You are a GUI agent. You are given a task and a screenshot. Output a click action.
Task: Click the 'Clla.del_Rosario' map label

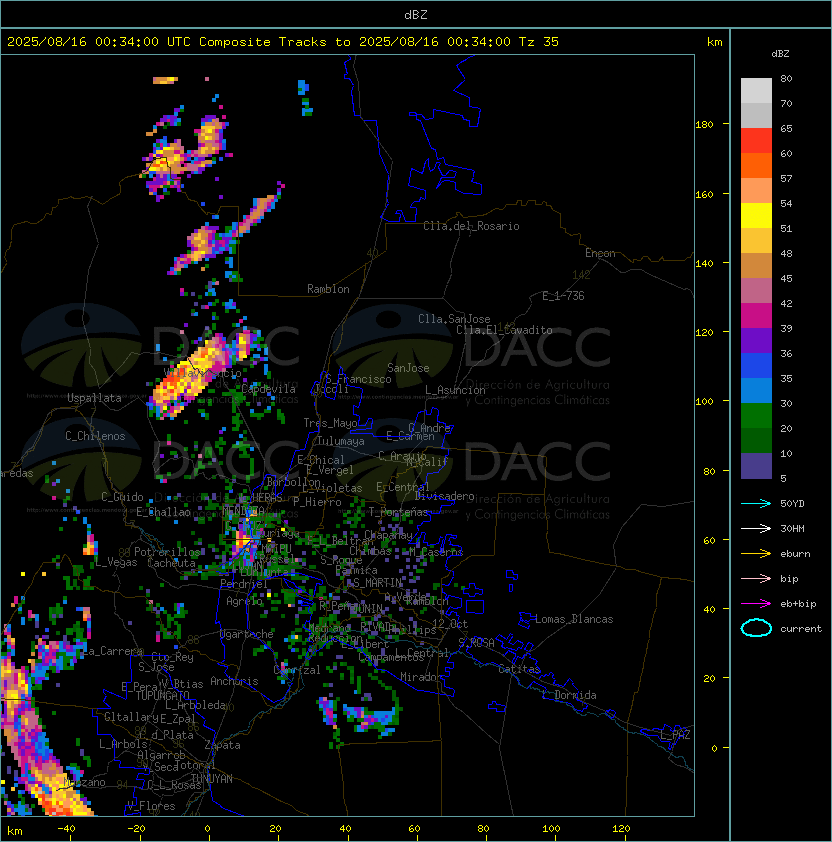(471, 226)
